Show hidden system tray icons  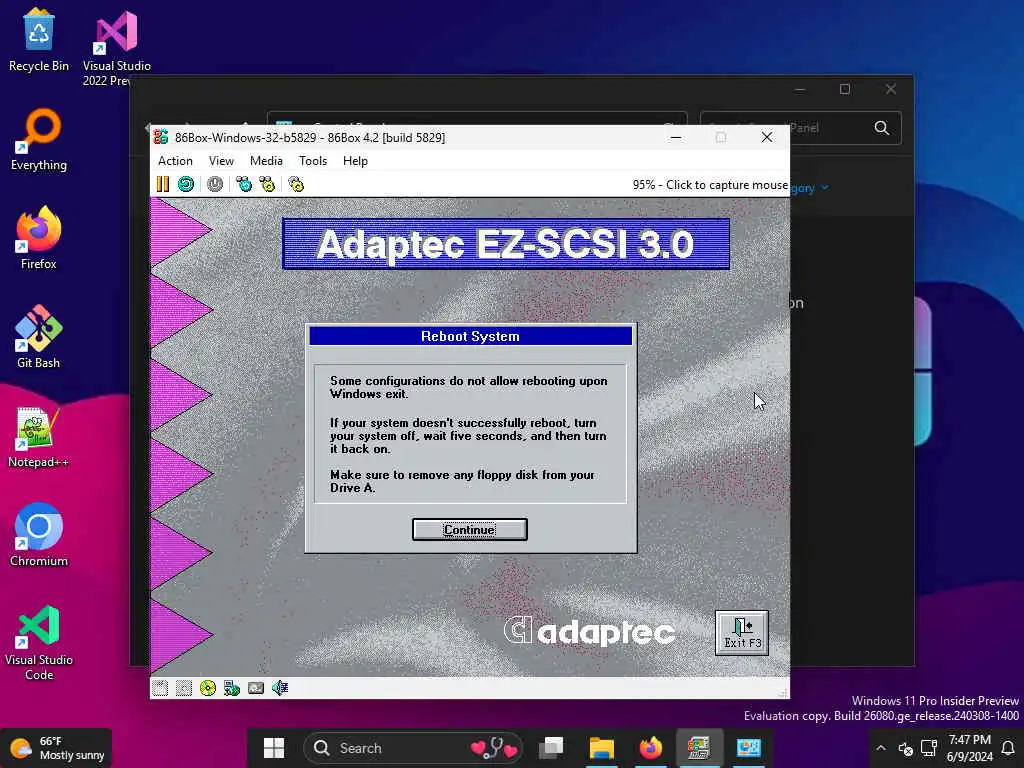coord(881,748)
